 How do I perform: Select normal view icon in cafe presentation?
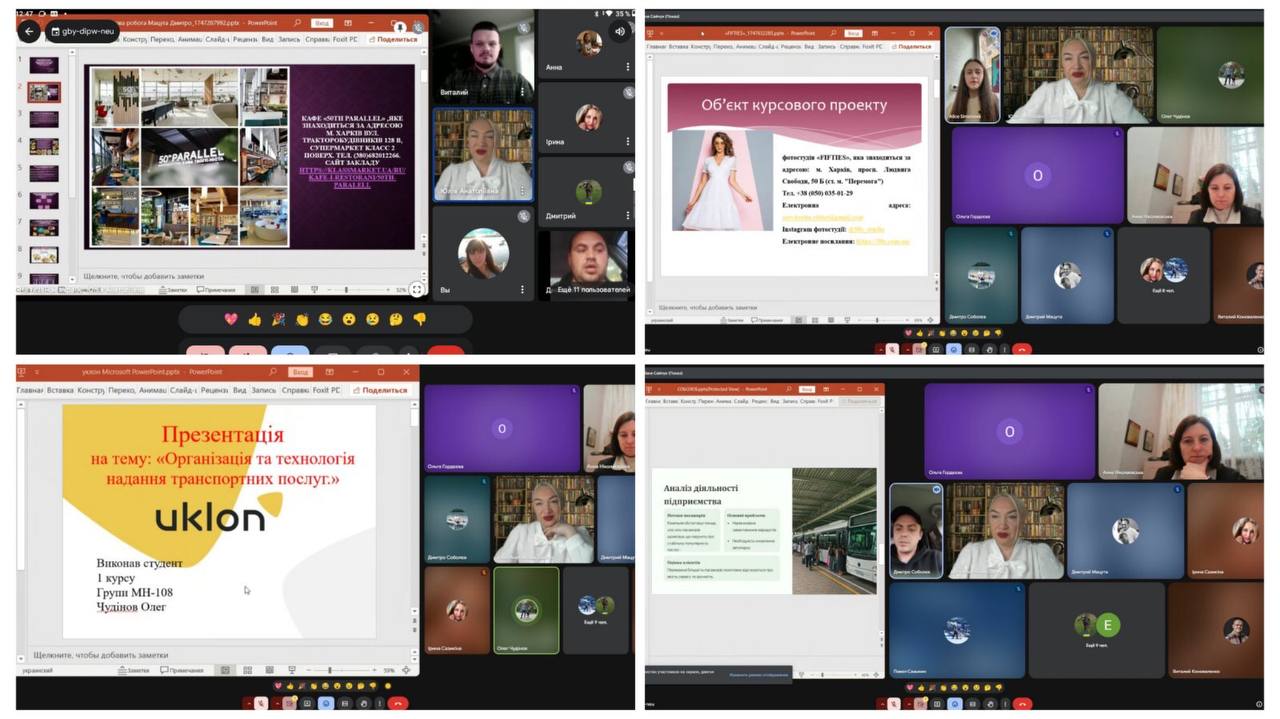(x=255, y=290)
